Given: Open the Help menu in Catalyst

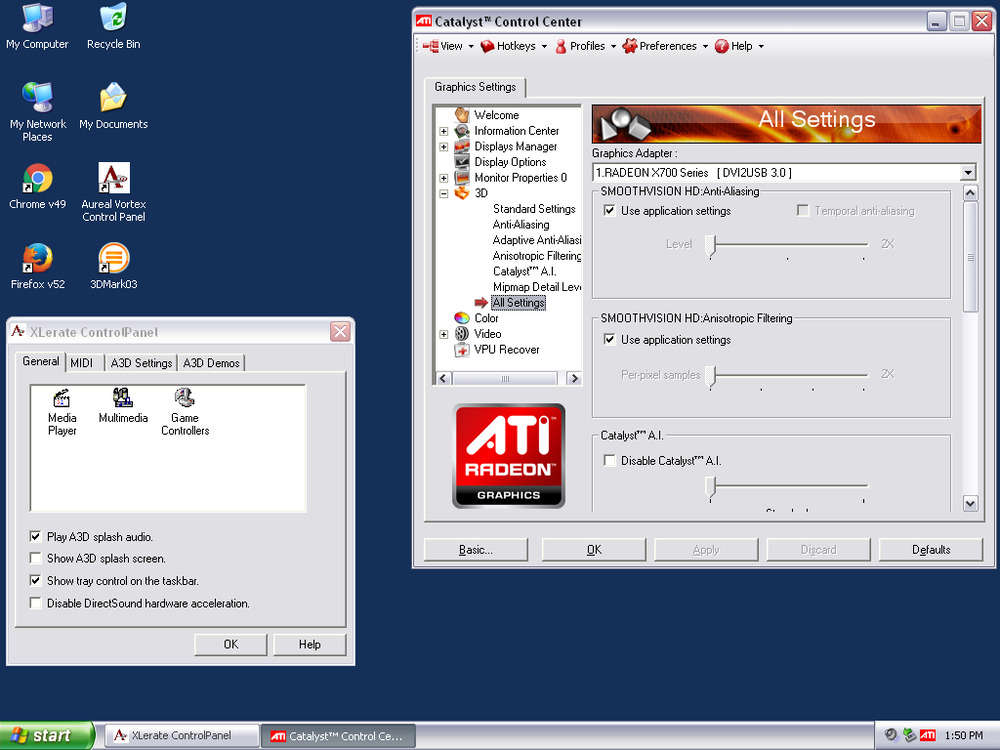Looking at the screenshot, I should click(739, 46).
